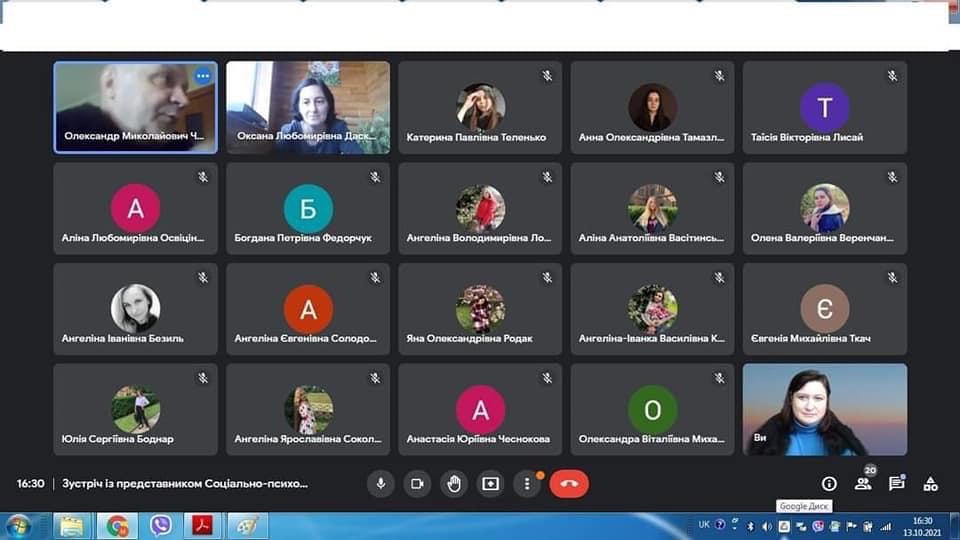Raise your hand in the meeting
The height and width of the screenshot is (540, 960).
pyautogui.click(x=454, y=484)
